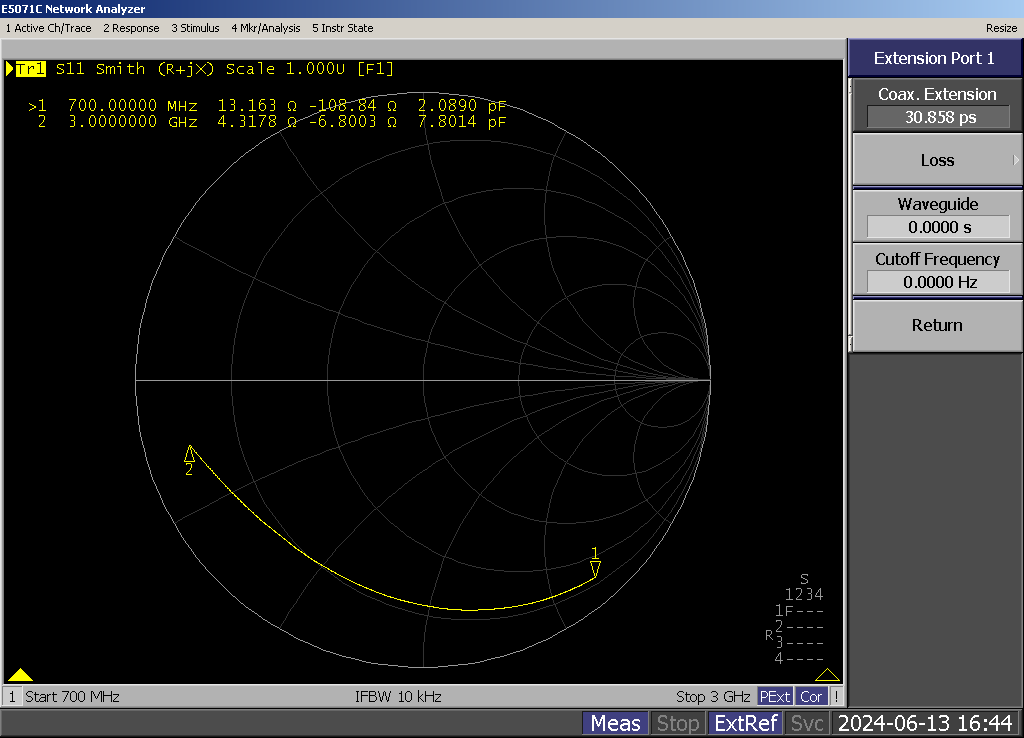Click the PExt port extension status indicator
The width and height of the screenshot is (1024, 738).
coord(775,696)
